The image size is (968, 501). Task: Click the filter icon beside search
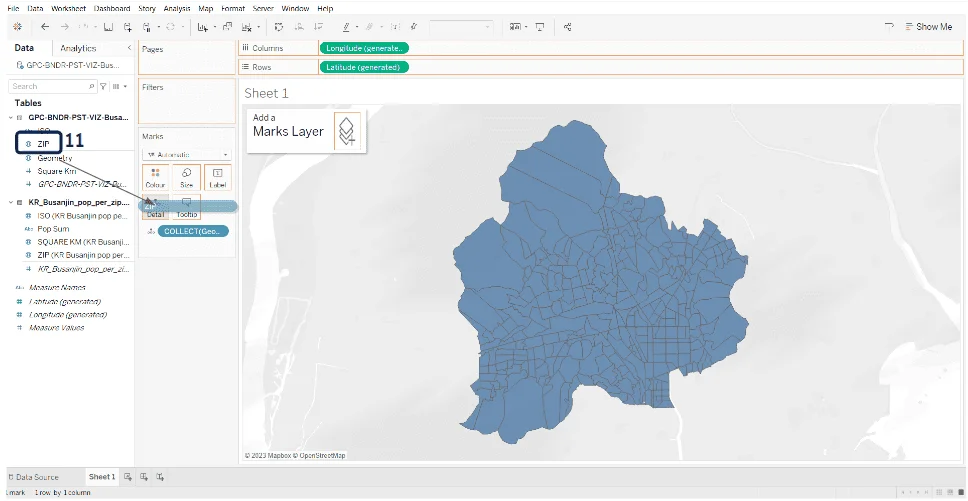coord(103,87)
